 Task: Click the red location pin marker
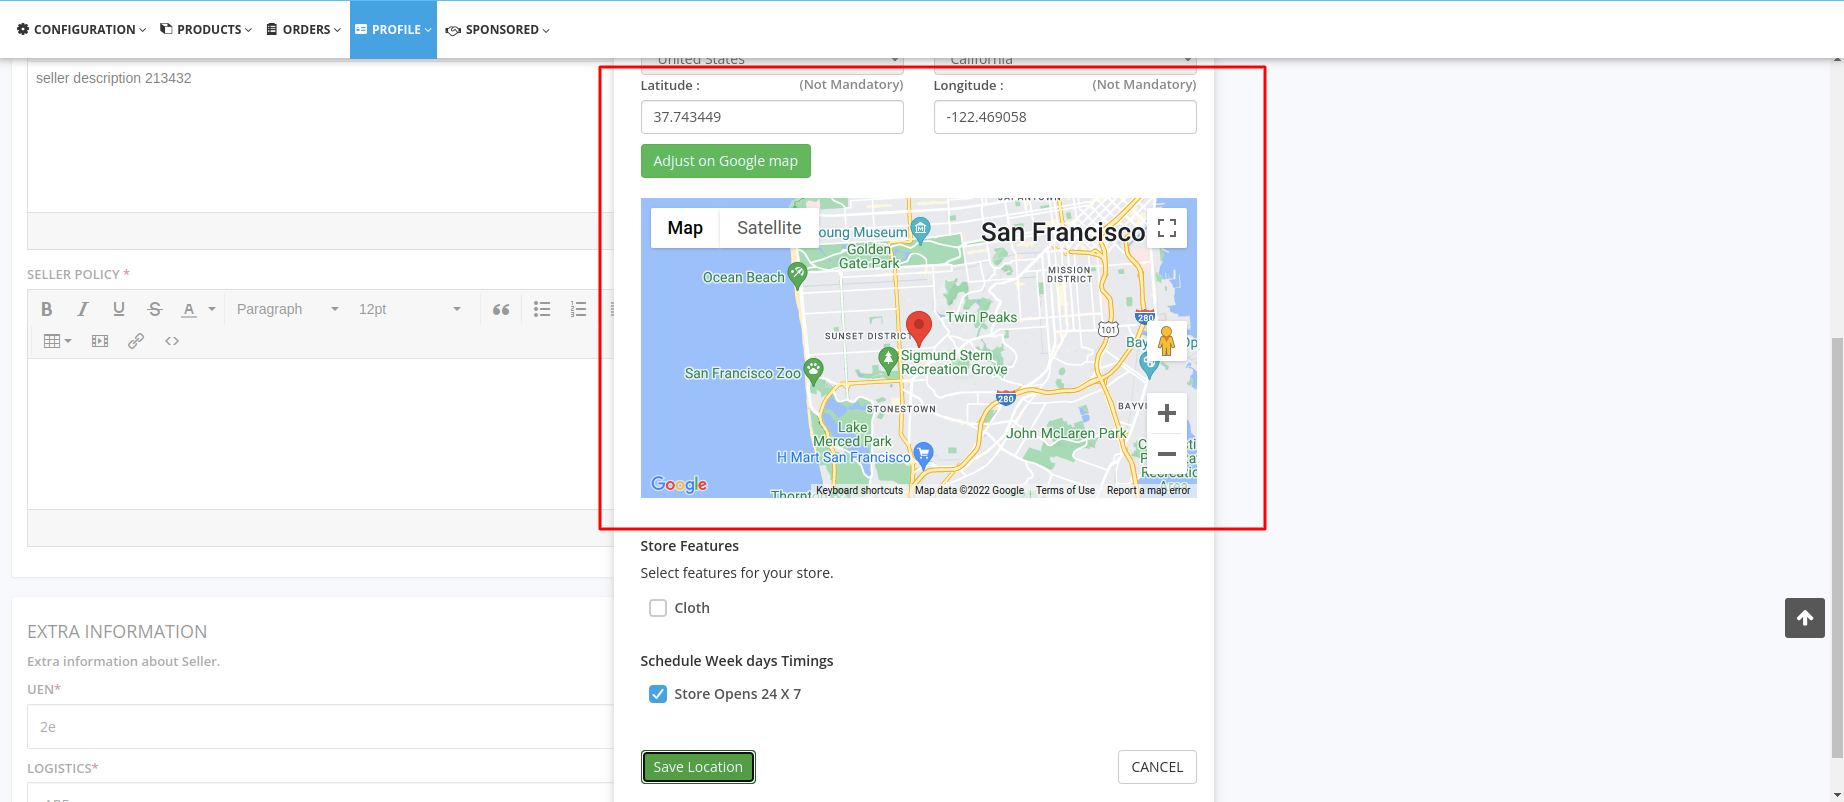[919, 328]
